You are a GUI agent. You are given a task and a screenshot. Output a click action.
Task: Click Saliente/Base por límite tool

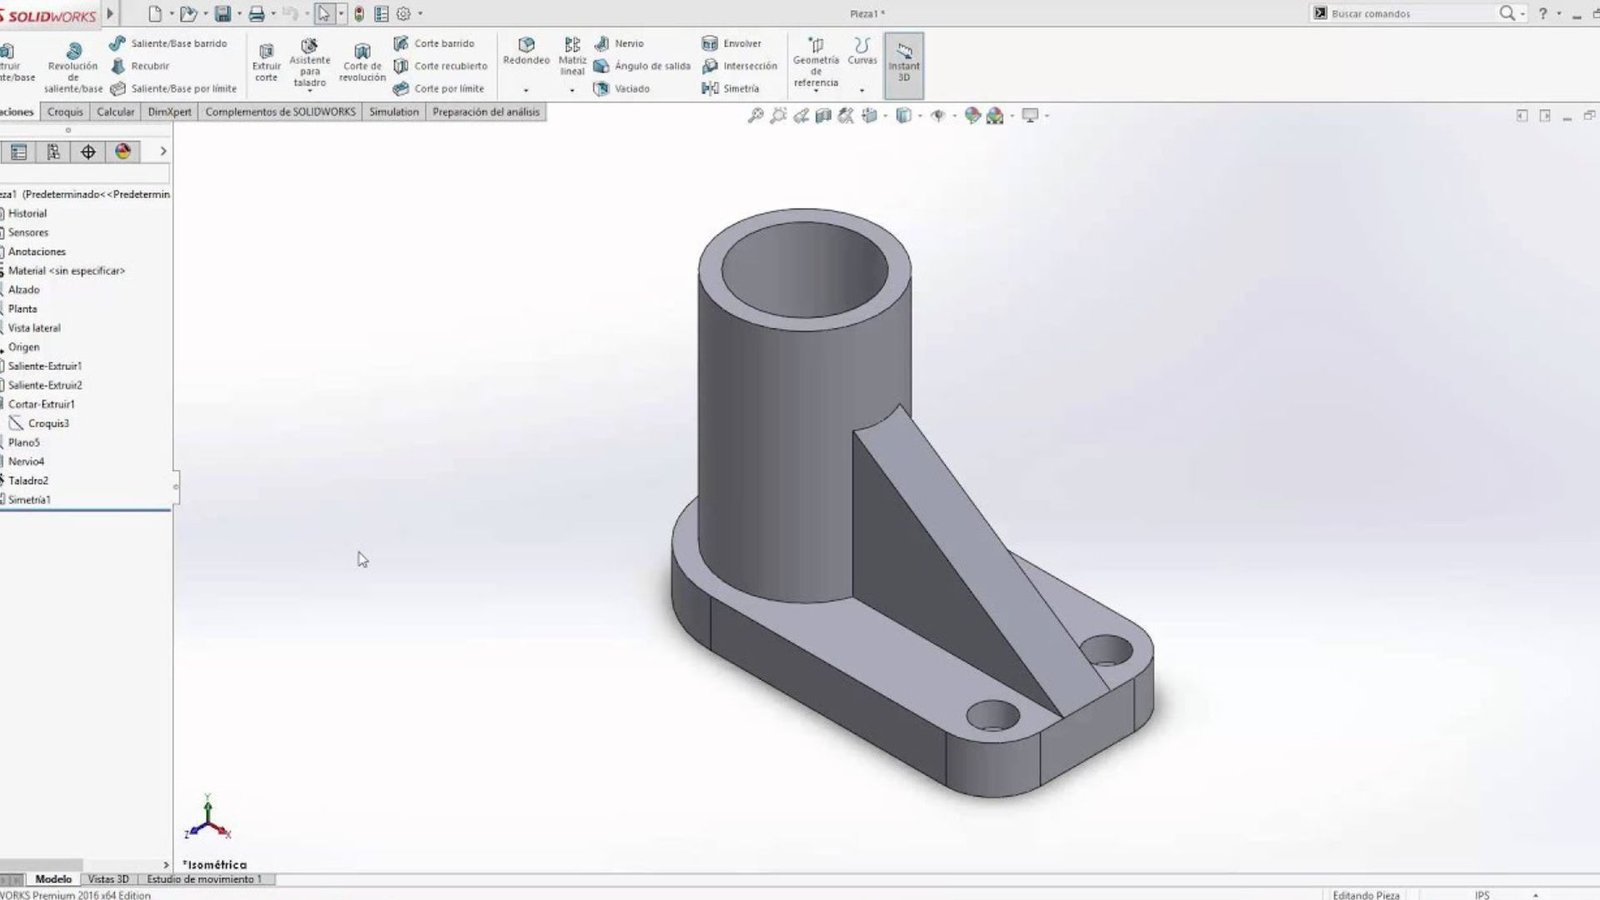[x=173, y=88]
